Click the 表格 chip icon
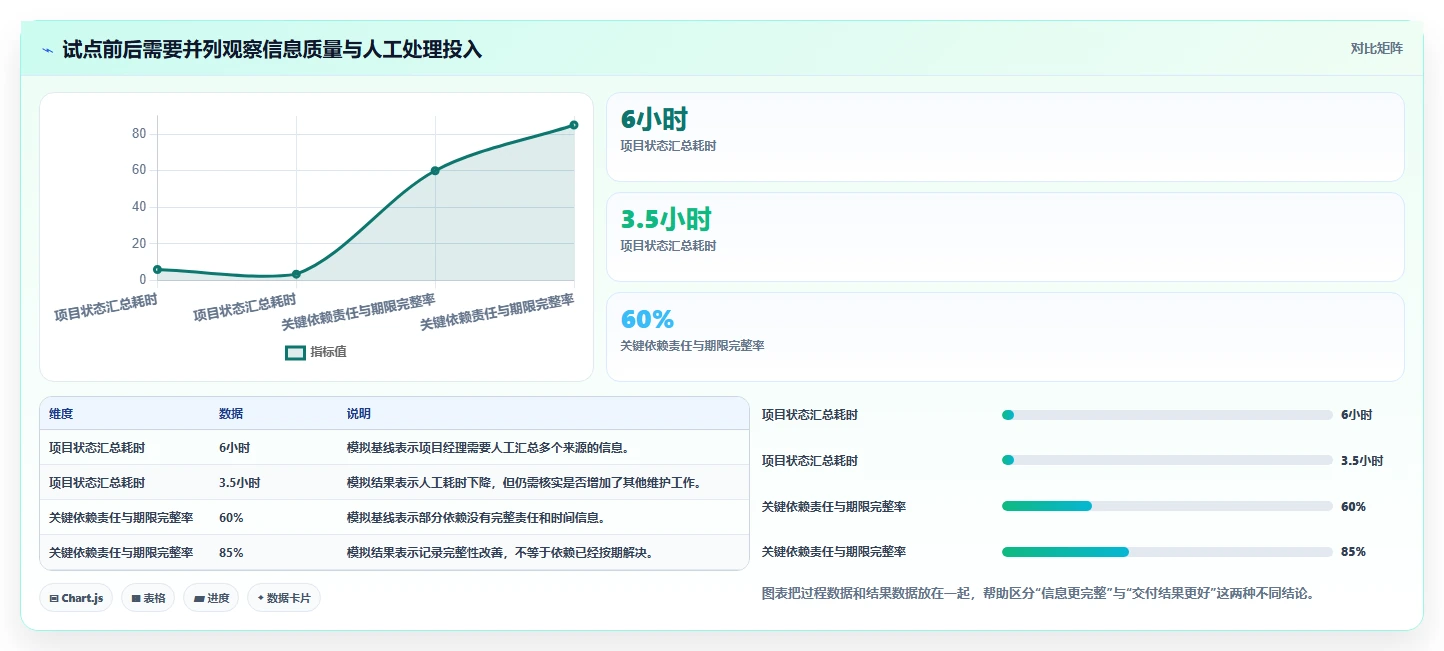 click(136, 598)
